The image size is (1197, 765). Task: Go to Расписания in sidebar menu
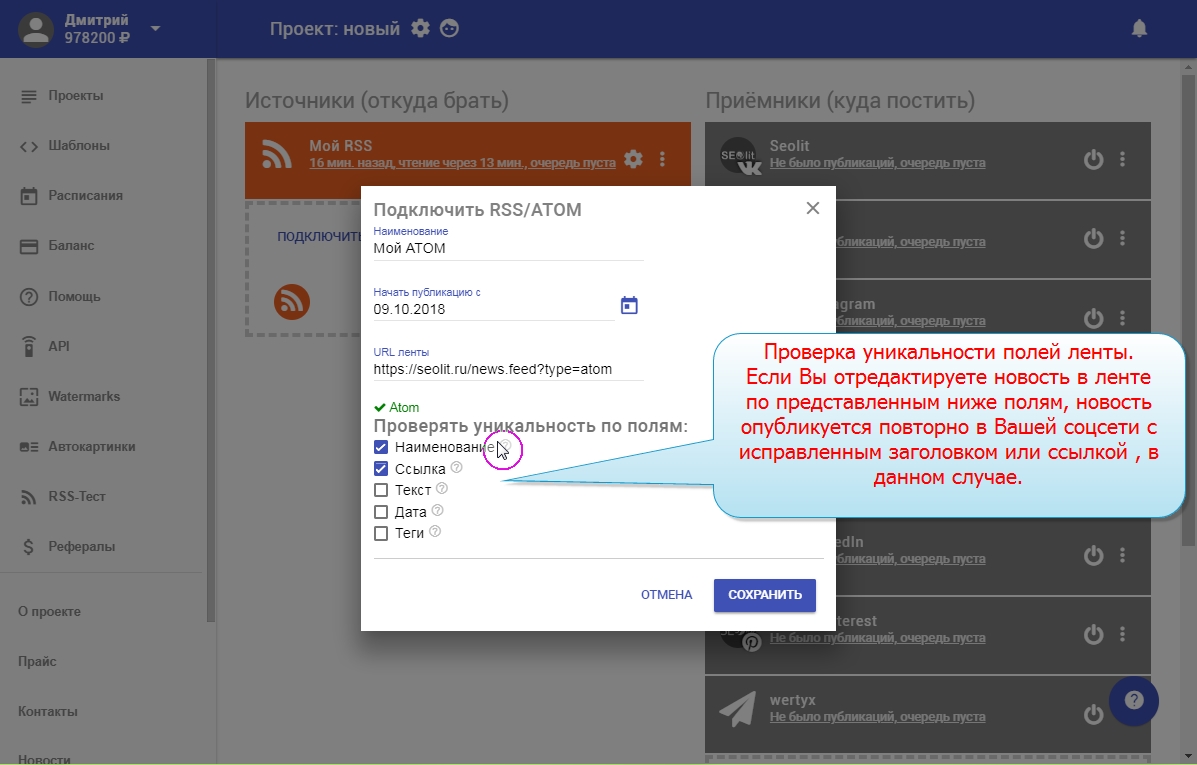point(85,196)
